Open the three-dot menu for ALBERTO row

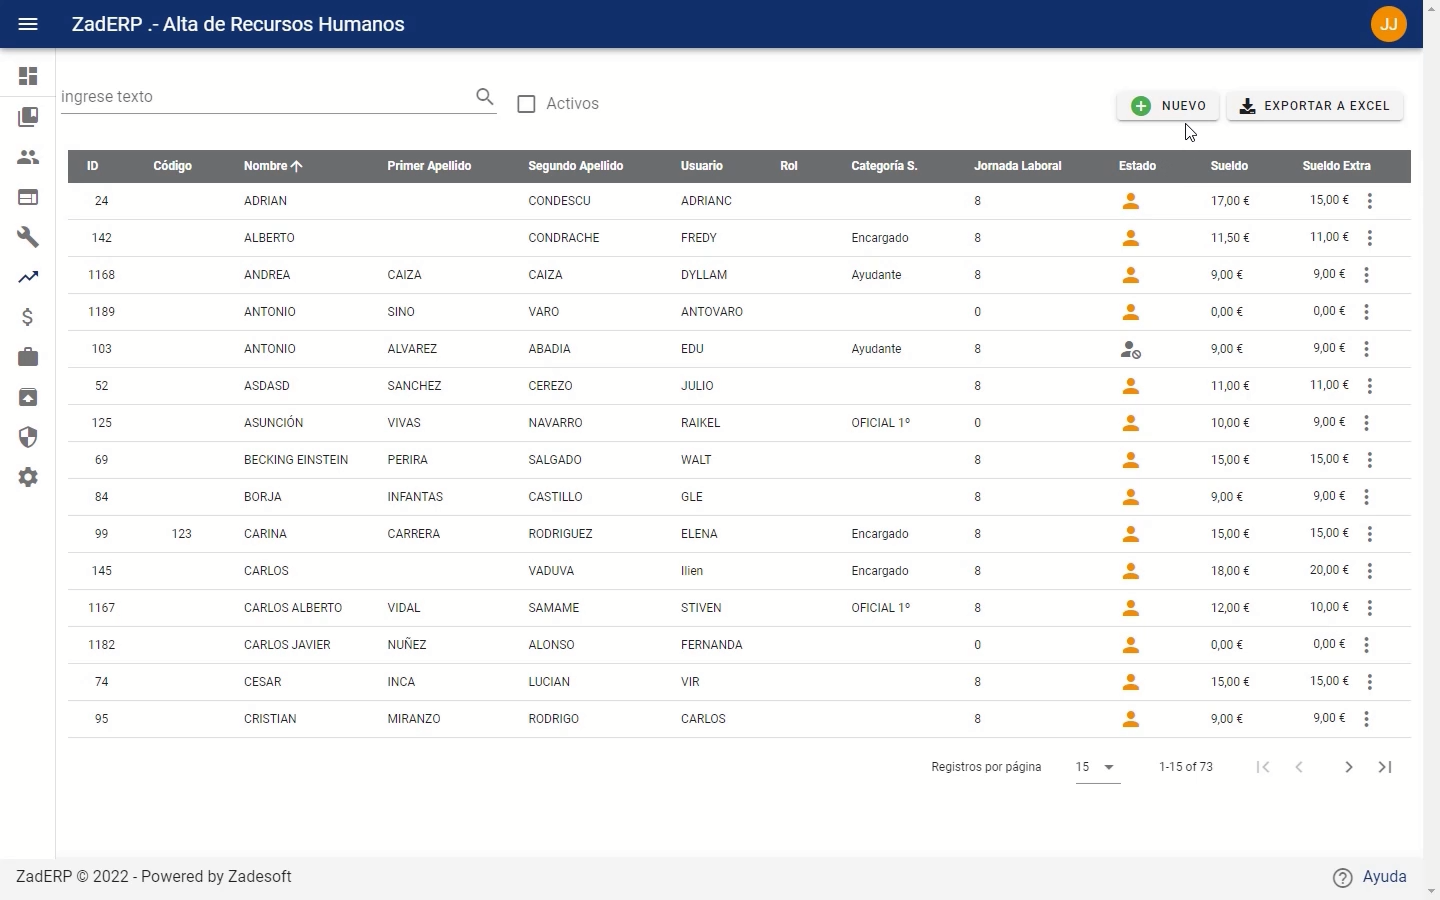coord(1370,238)
